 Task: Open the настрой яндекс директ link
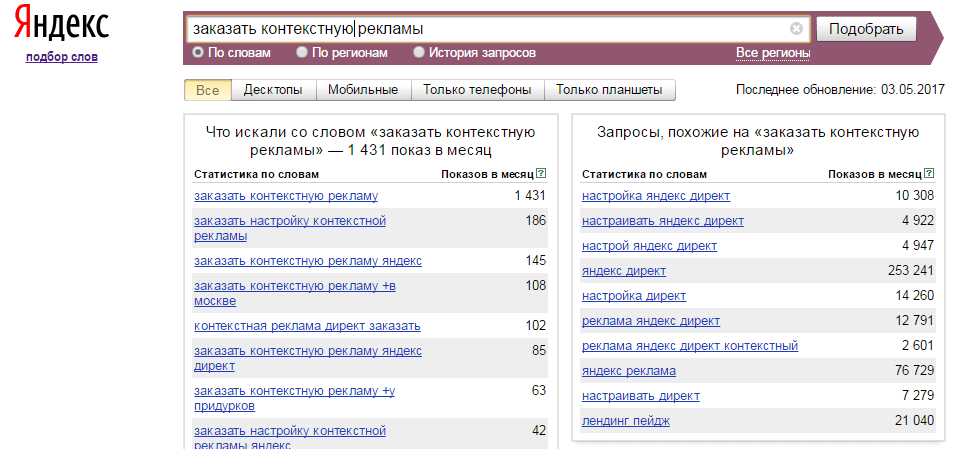click(x=650, y=246)
